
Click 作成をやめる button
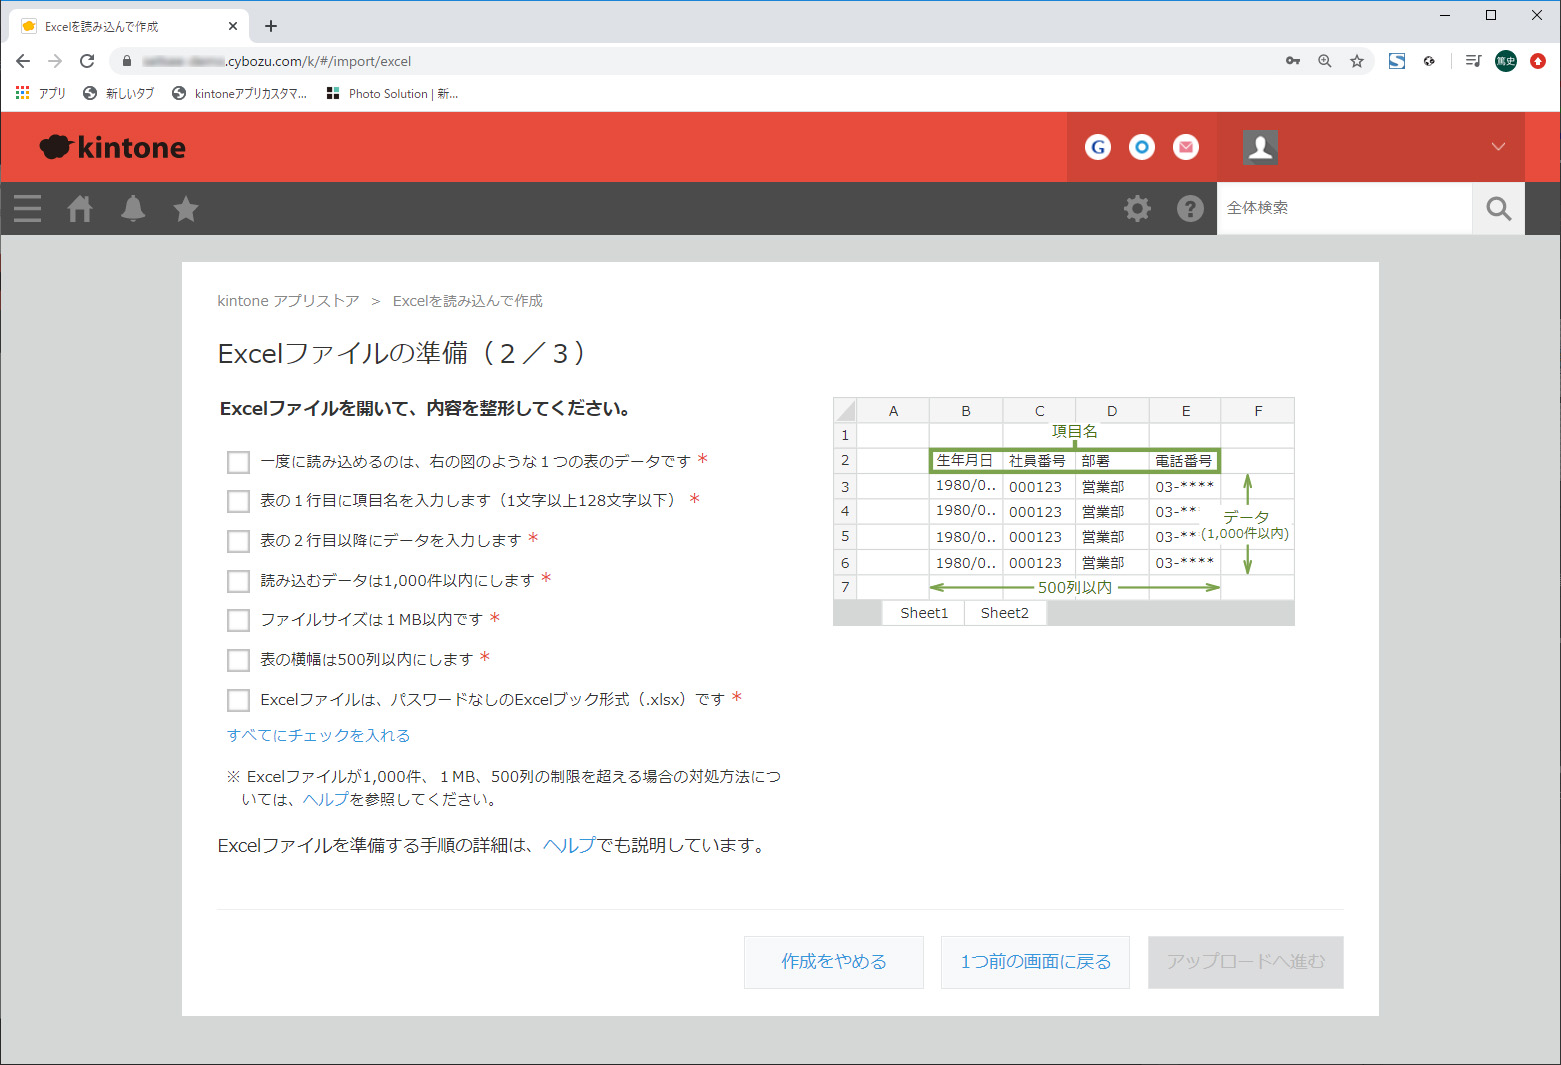pos(834,962)
